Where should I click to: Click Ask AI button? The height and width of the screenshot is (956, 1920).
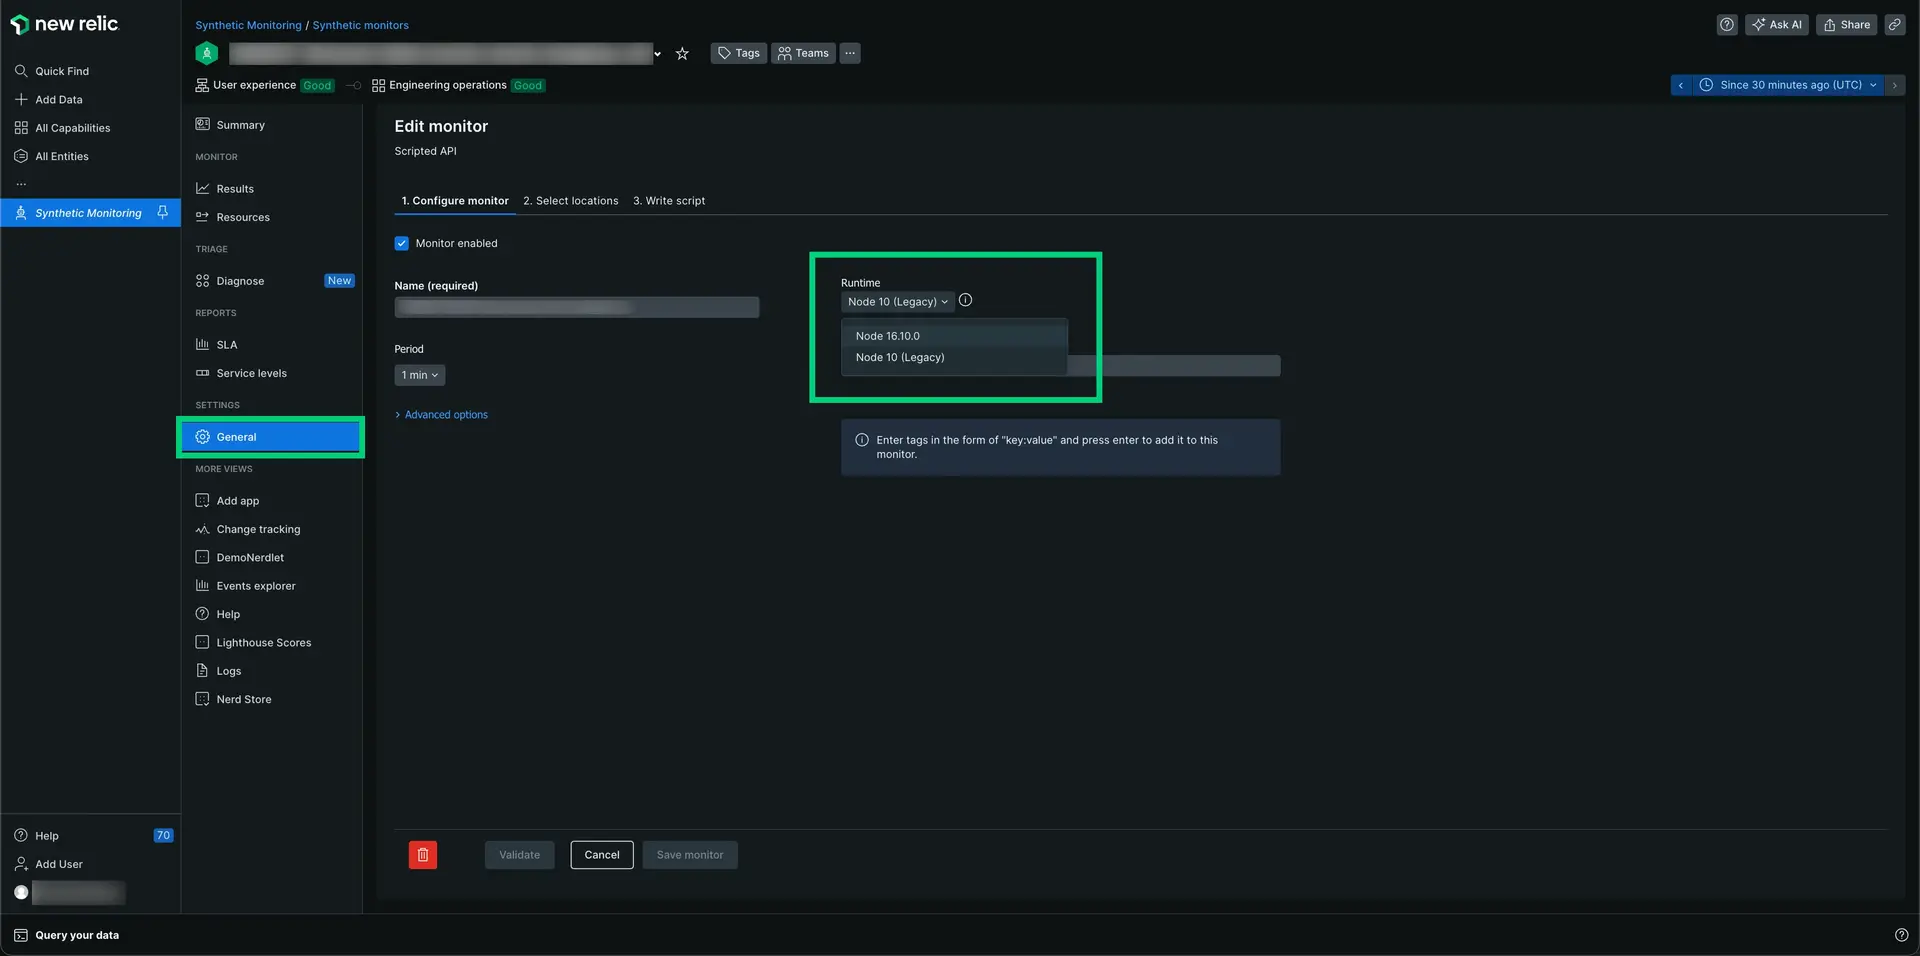(x=1777, y=25)
